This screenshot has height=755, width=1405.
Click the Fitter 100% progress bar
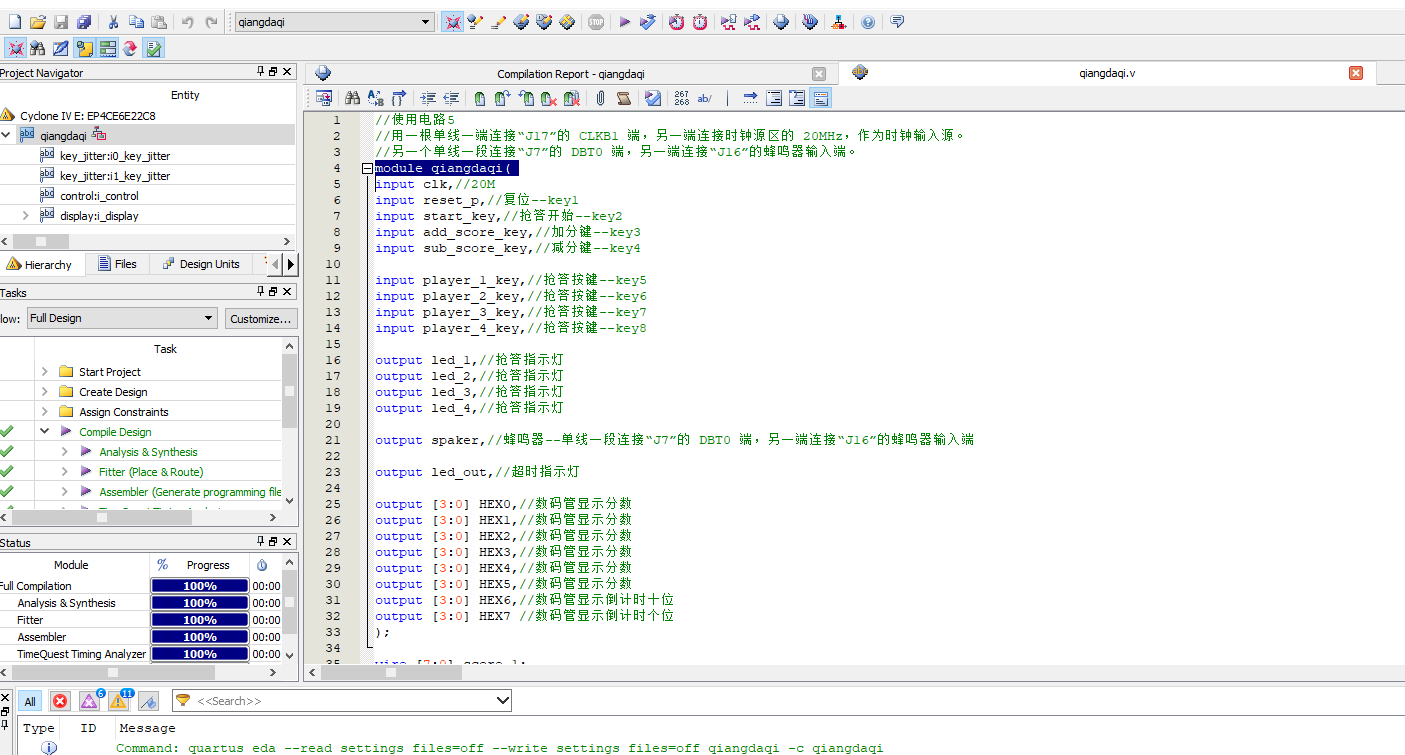[199, 620]
